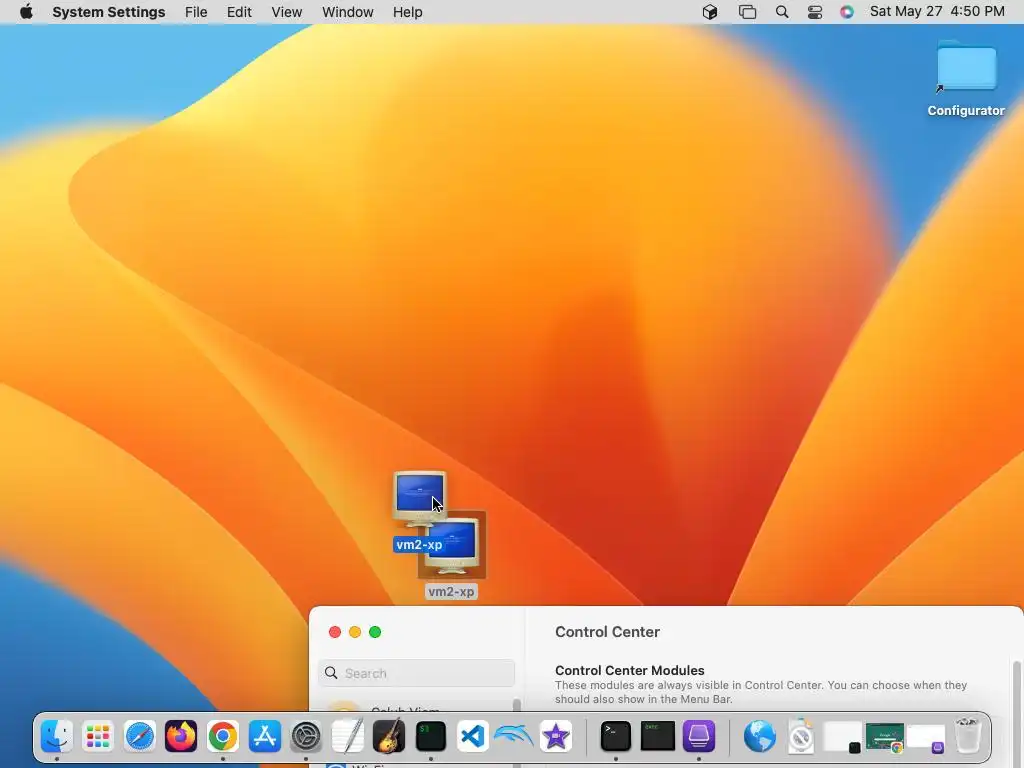Close the System Settings window
The image size is (1024, 768).
coord(335,632)
